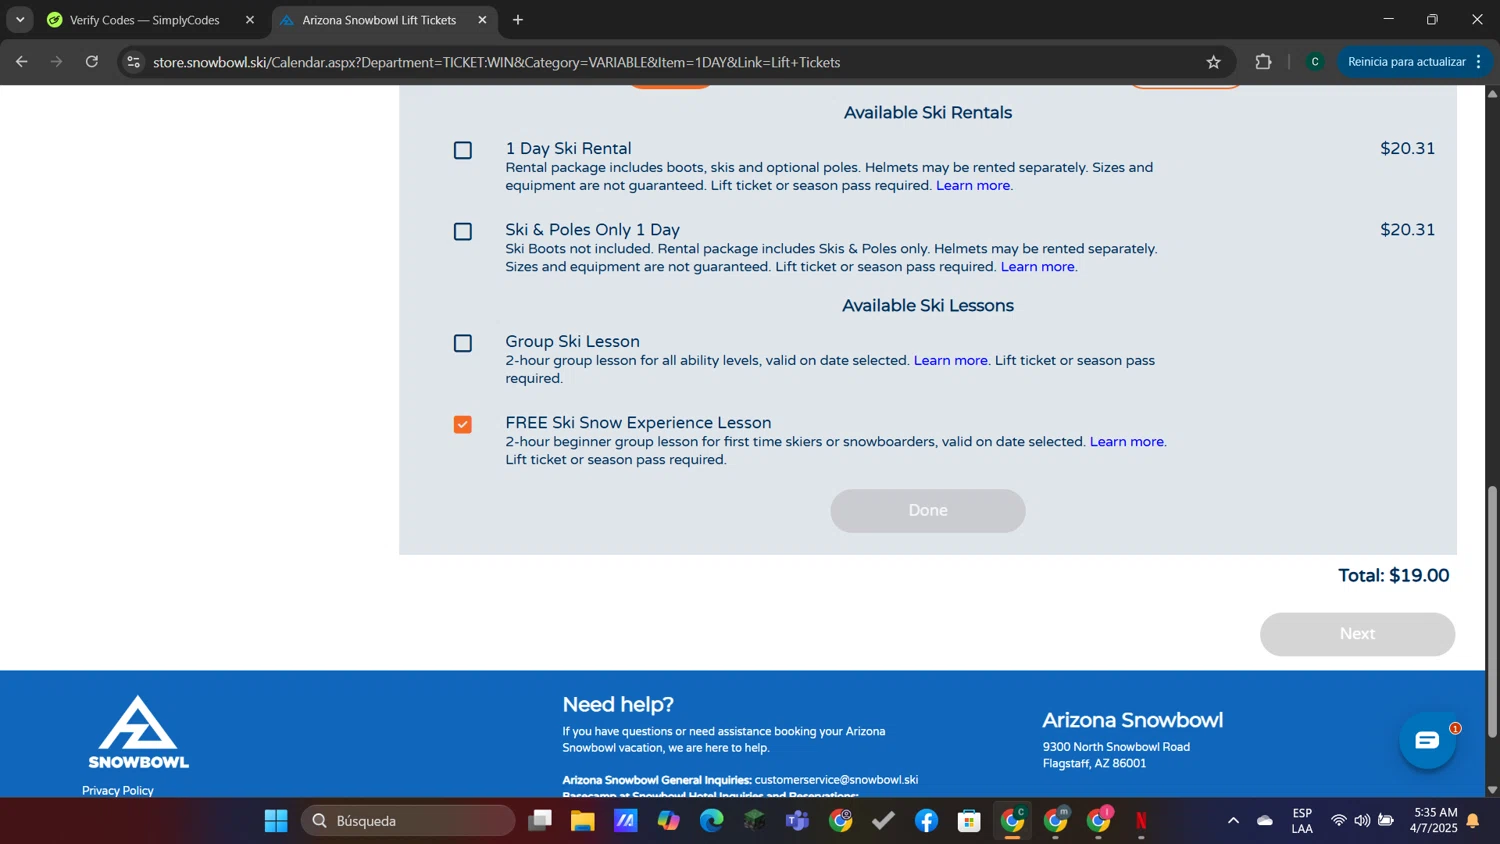Click the Snowbowl logo in footer
Viewport: 1500px width, 844px height.
(x=138, y=732)
